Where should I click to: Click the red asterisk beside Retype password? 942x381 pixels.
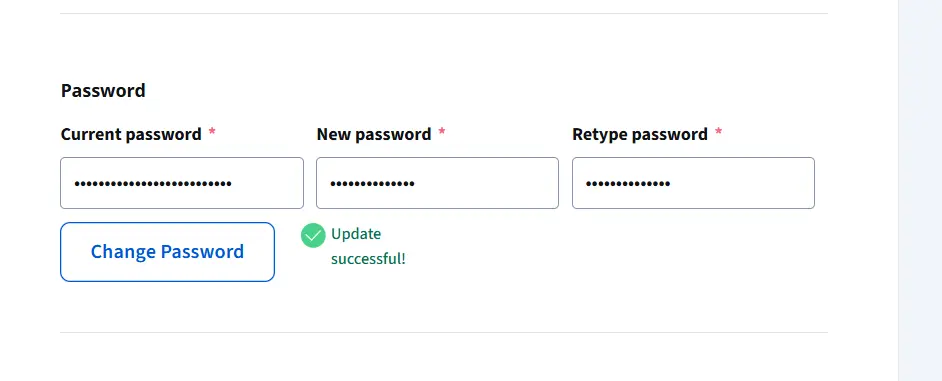(x=719, y=132)
